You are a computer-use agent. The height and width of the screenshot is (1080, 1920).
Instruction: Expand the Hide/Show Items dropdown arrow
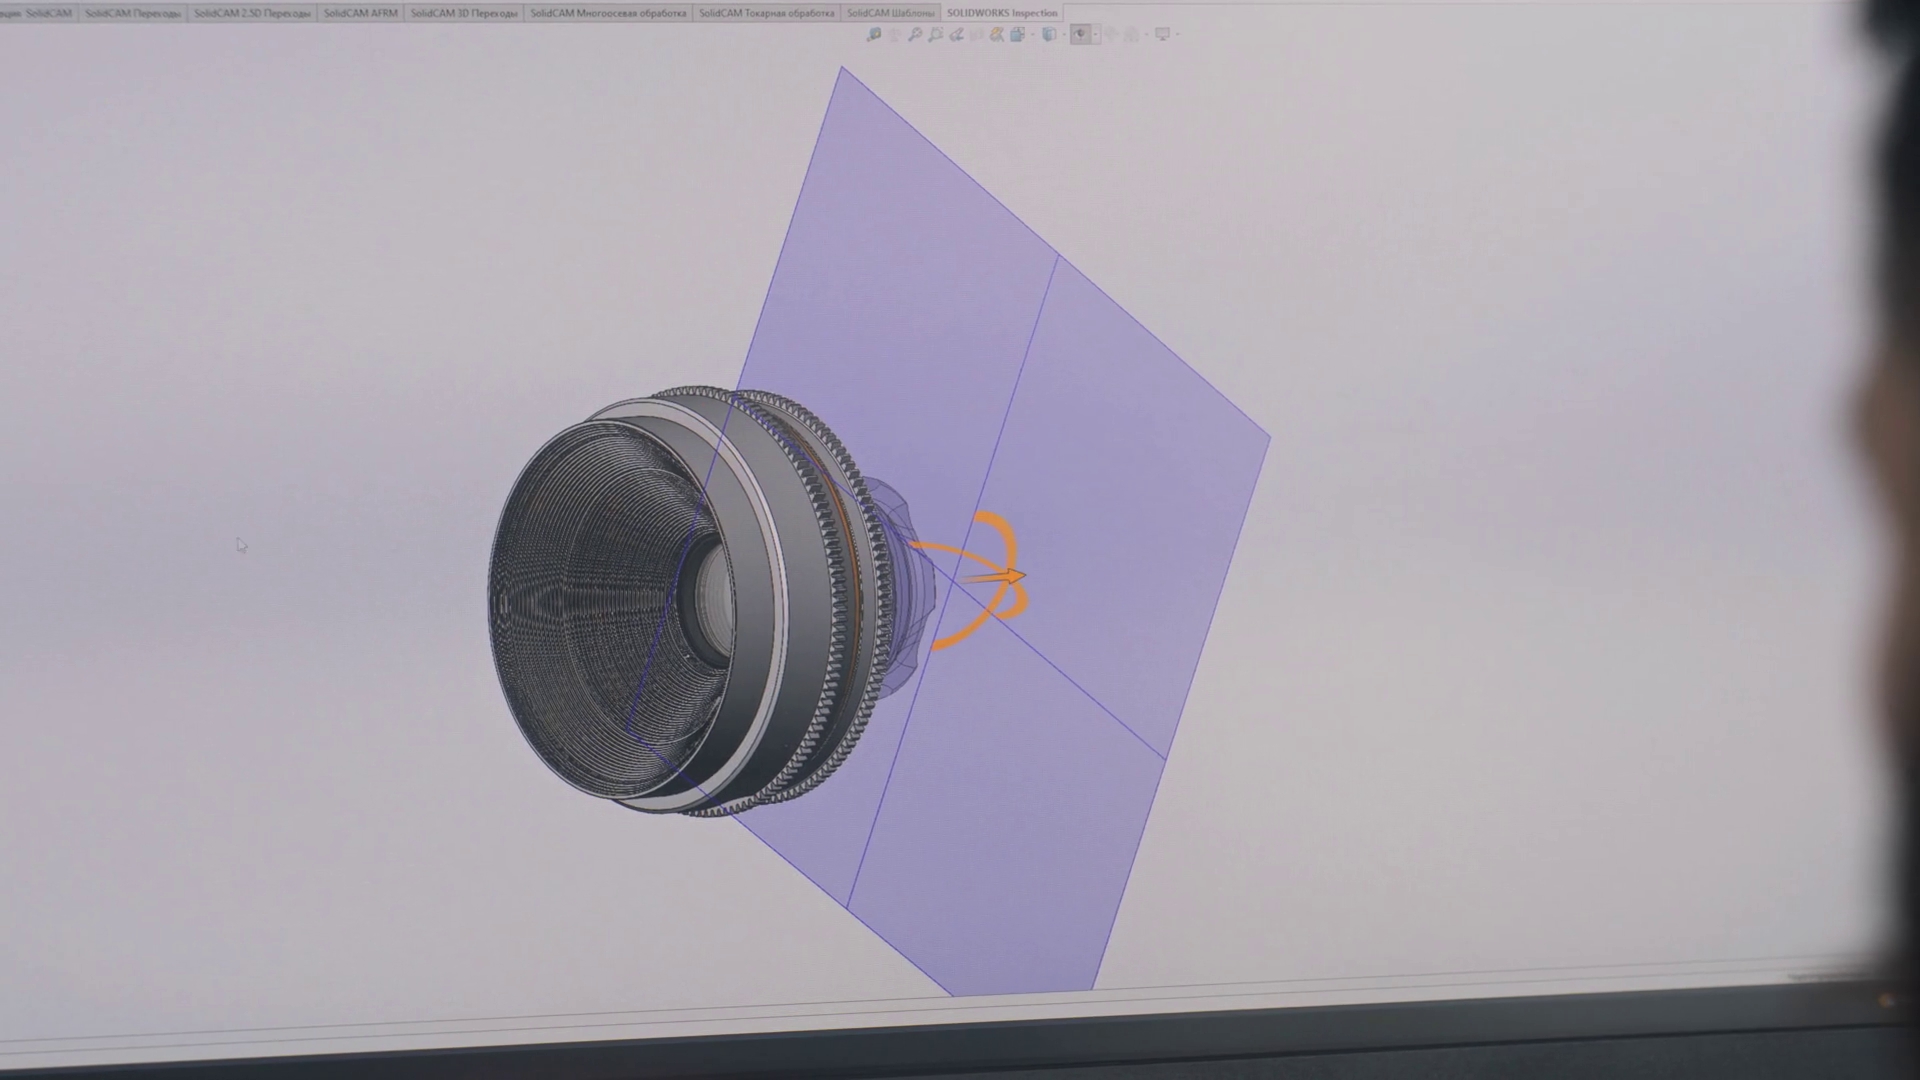pos(1096,35)
